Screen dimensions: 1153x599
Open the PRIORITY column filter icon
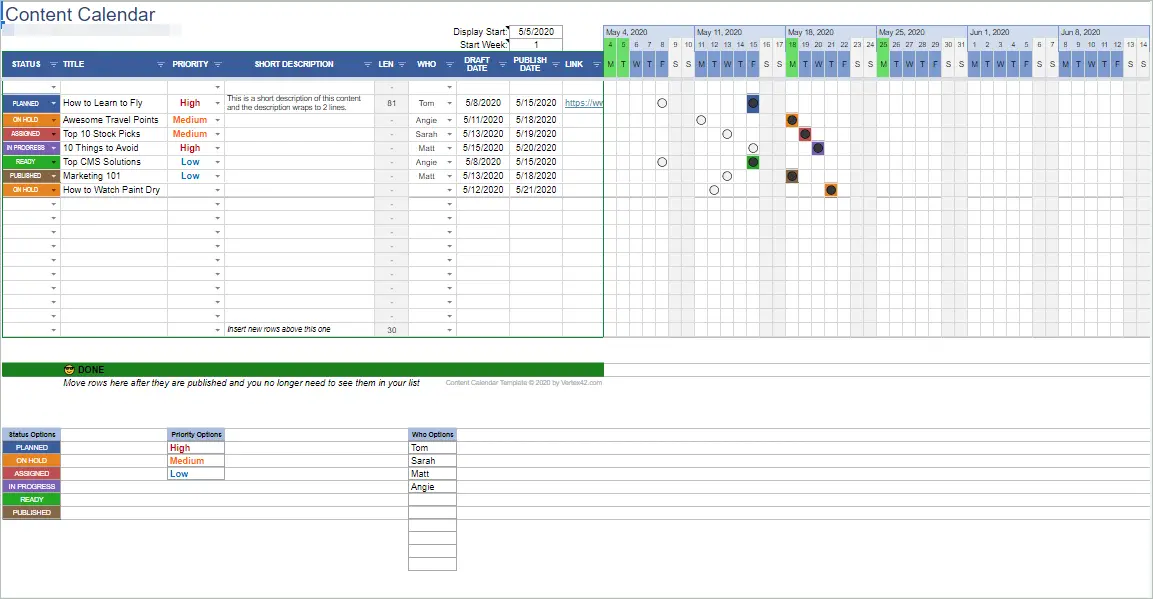[216, 64]
